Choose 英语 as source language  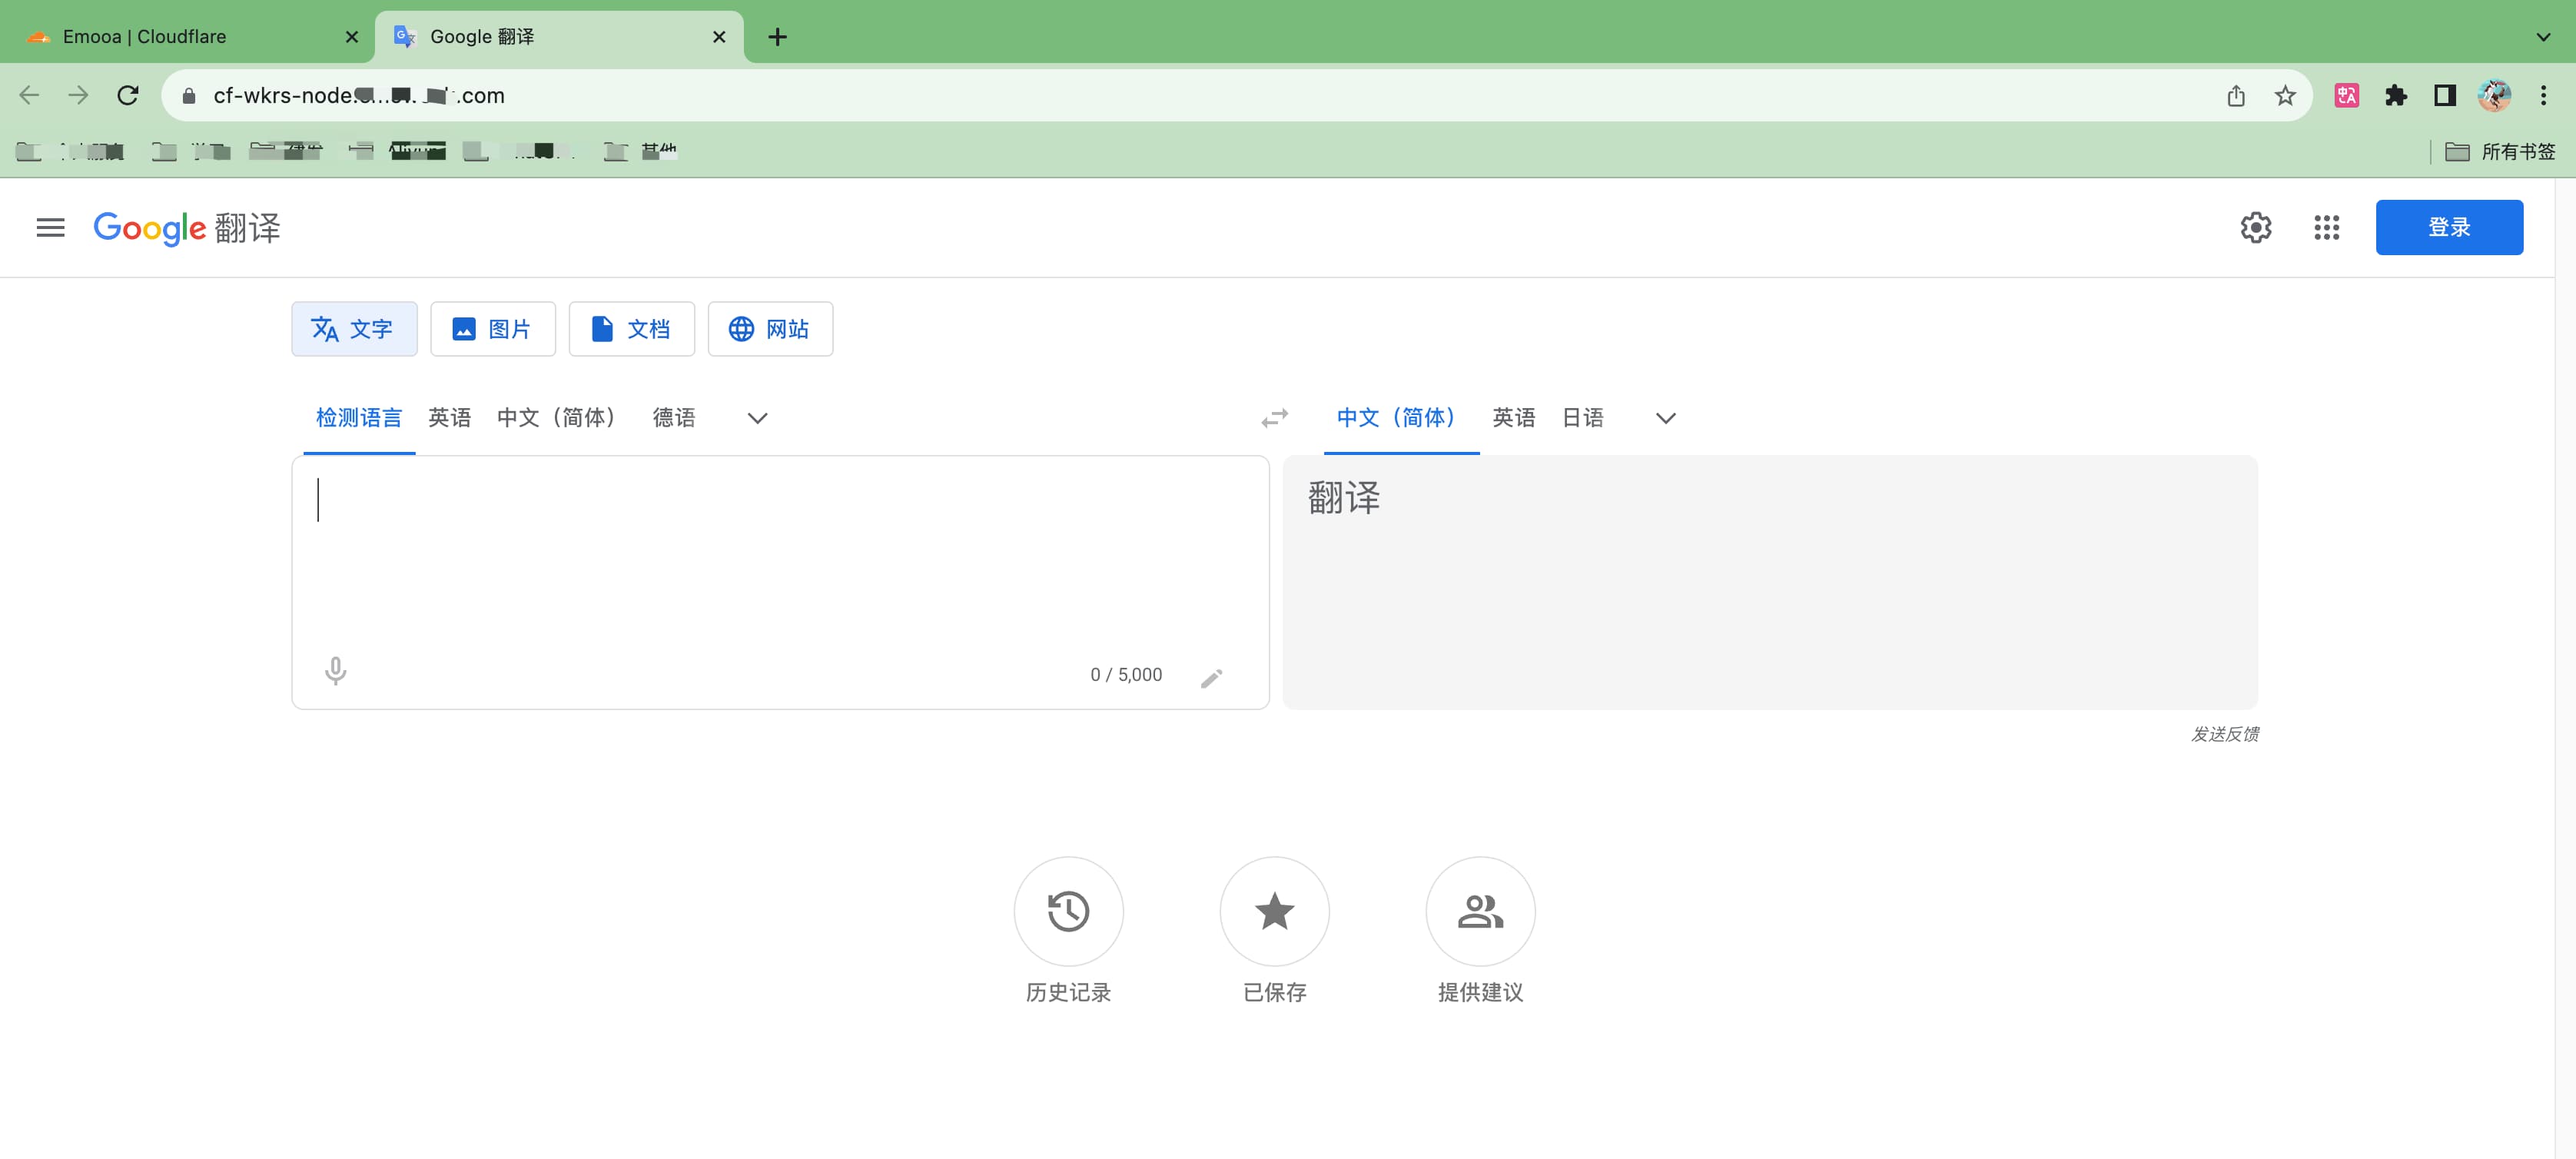tap(449, 418)
